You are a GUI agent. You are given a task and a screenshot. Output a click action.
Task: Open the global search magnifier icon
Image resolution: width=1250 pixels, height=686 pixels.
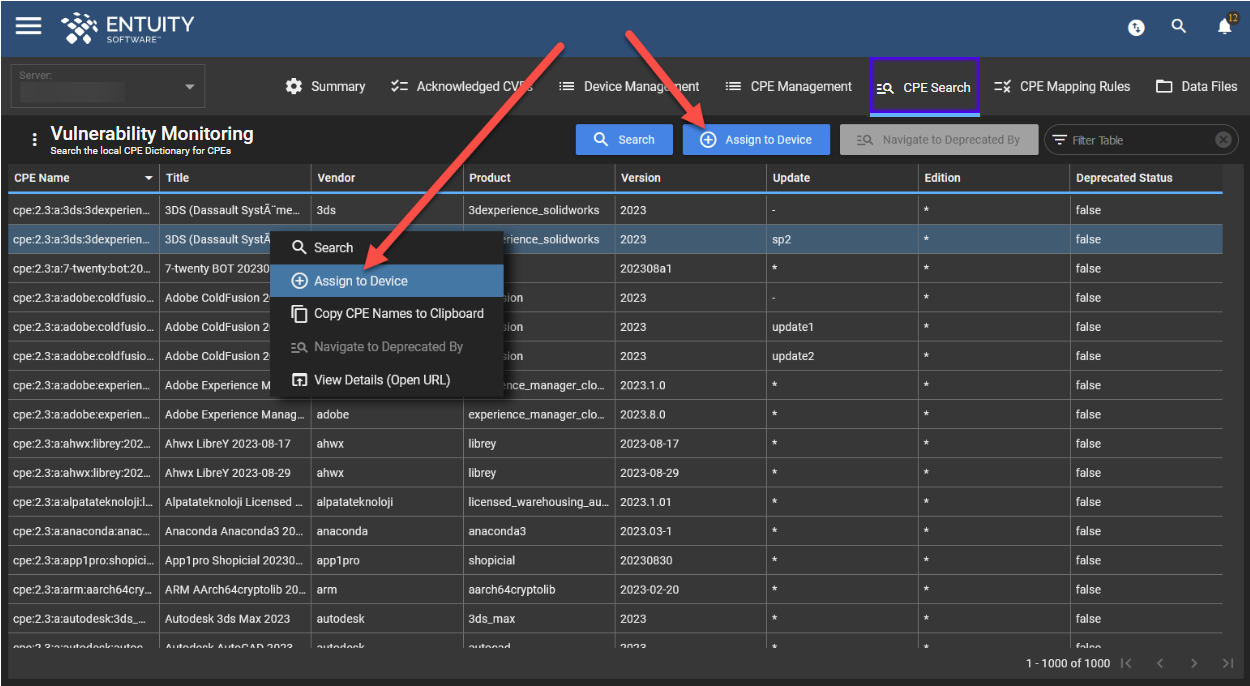coord(1179,27)
